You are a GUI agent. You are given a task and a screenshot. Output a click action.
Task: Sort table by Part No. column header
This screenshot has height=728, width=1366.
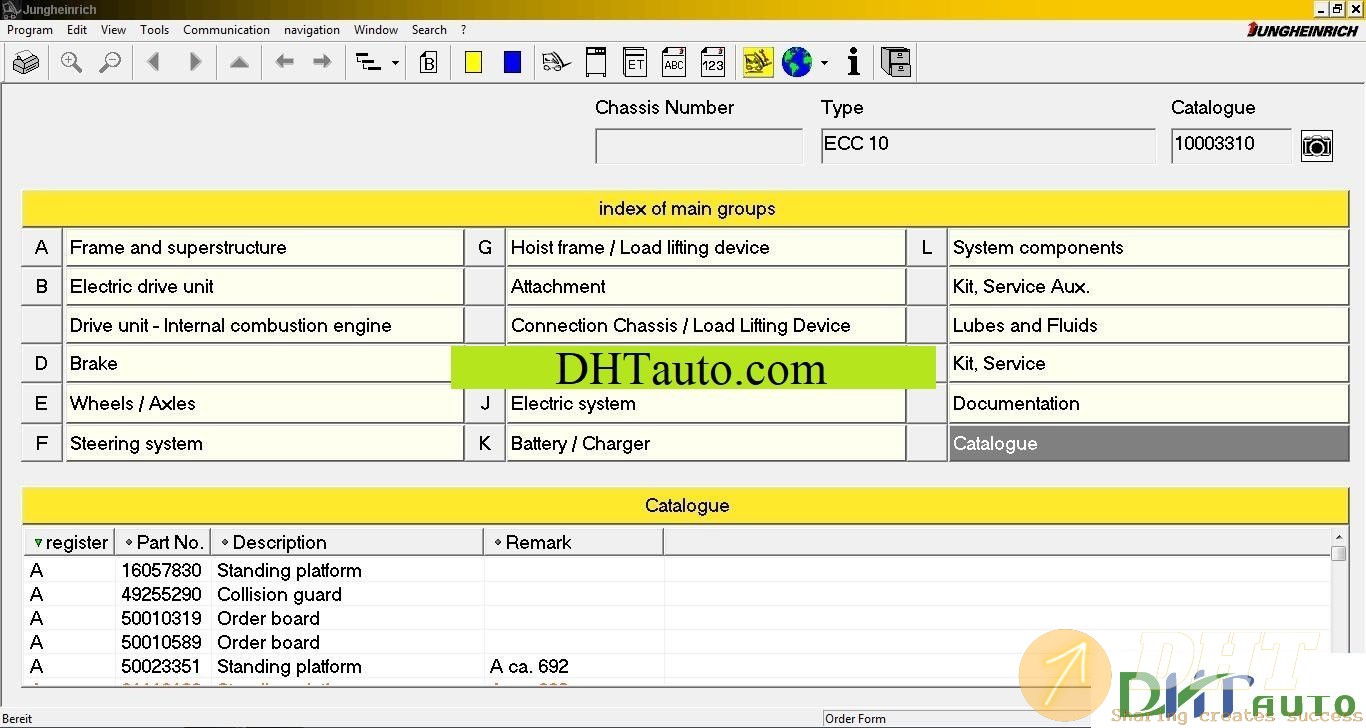pyautogui.click(x=163, y=542)
